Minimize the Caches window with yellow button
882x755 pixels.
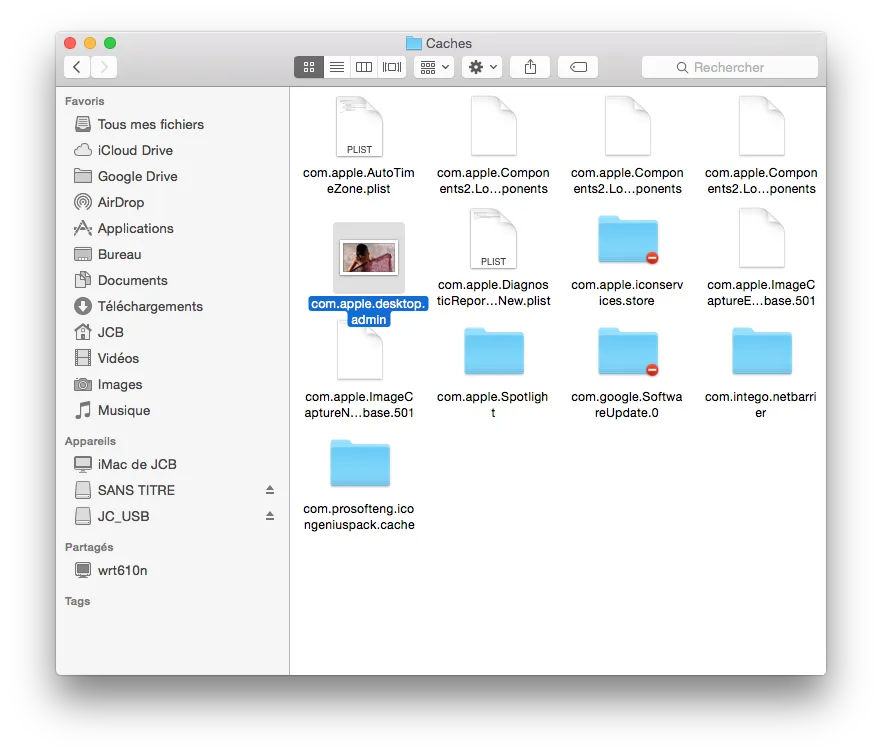[x=90, y=43]
